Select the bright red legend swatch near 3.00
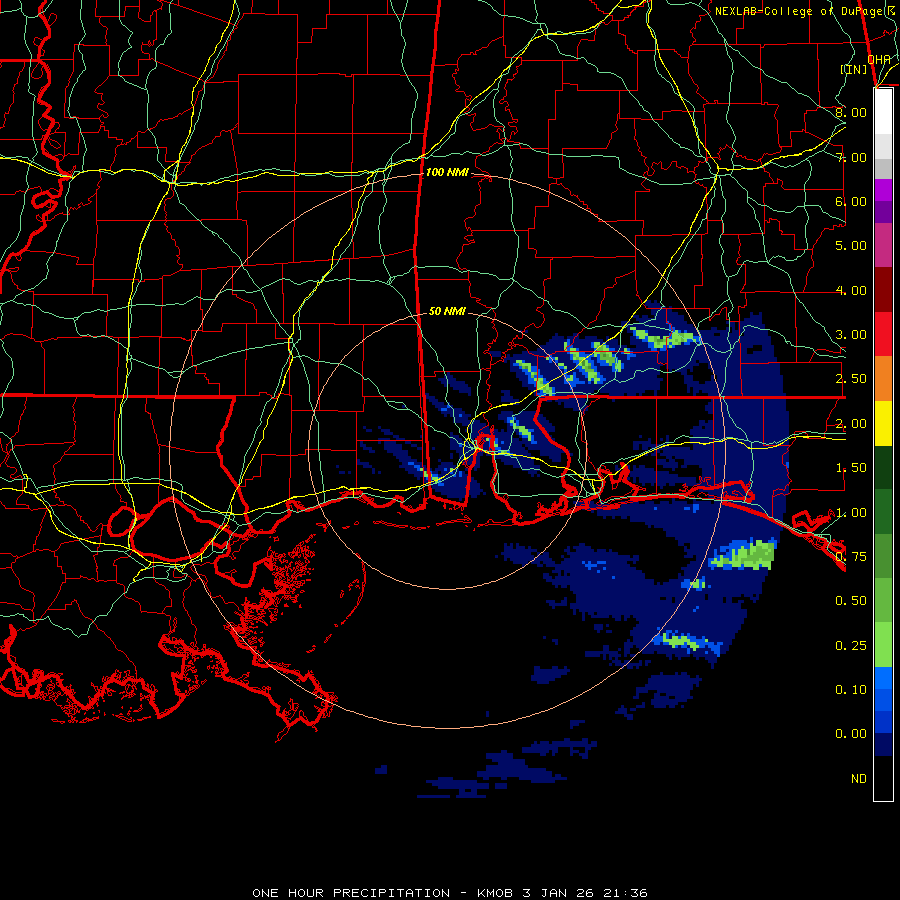Screen dimensions: 900x900 [x=883, y=334]
